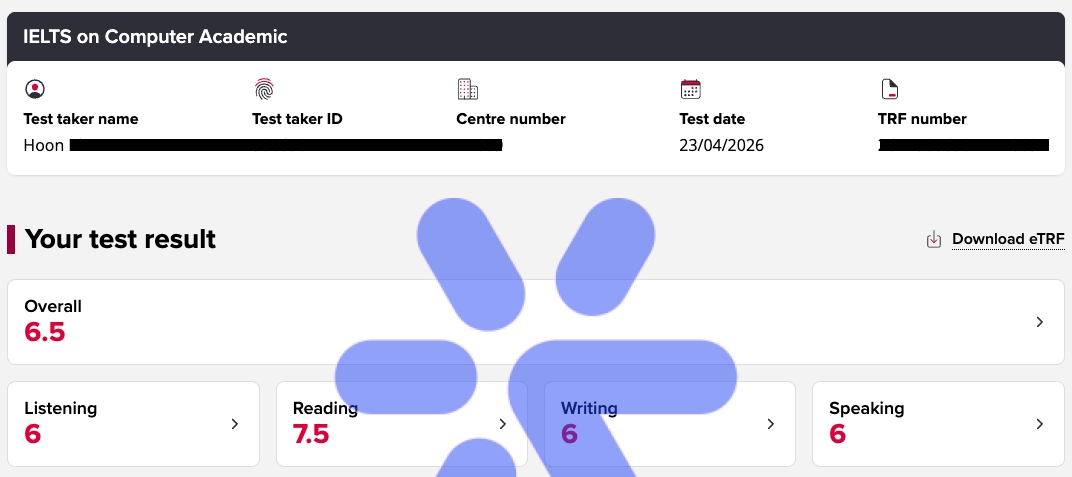Click the Reading 7.5 score value
The image size is (1072, 477).
point(311,435)
